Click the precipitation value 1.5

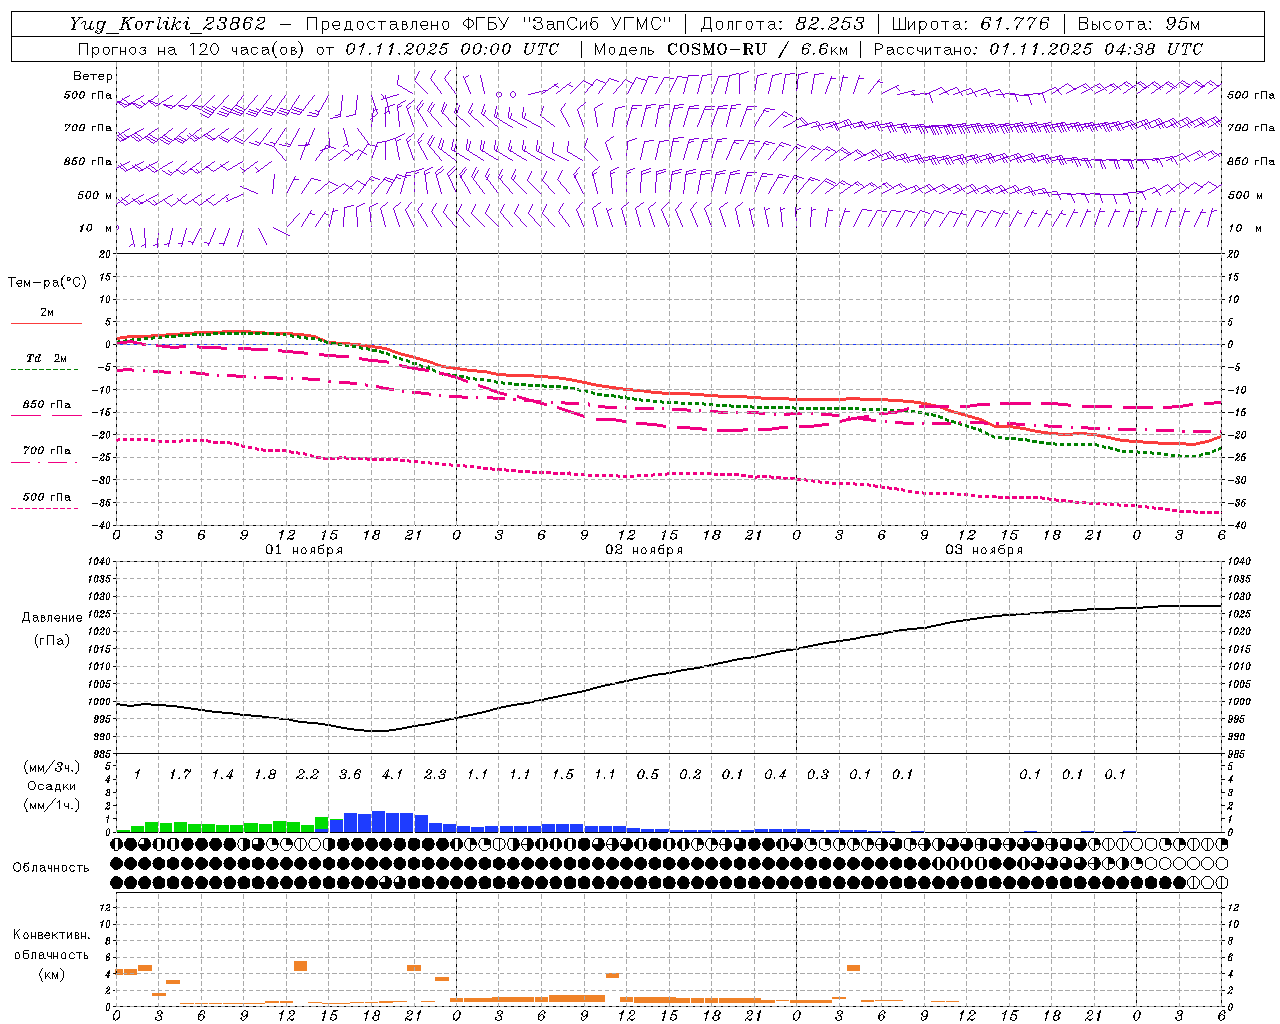tap(562, 774)
